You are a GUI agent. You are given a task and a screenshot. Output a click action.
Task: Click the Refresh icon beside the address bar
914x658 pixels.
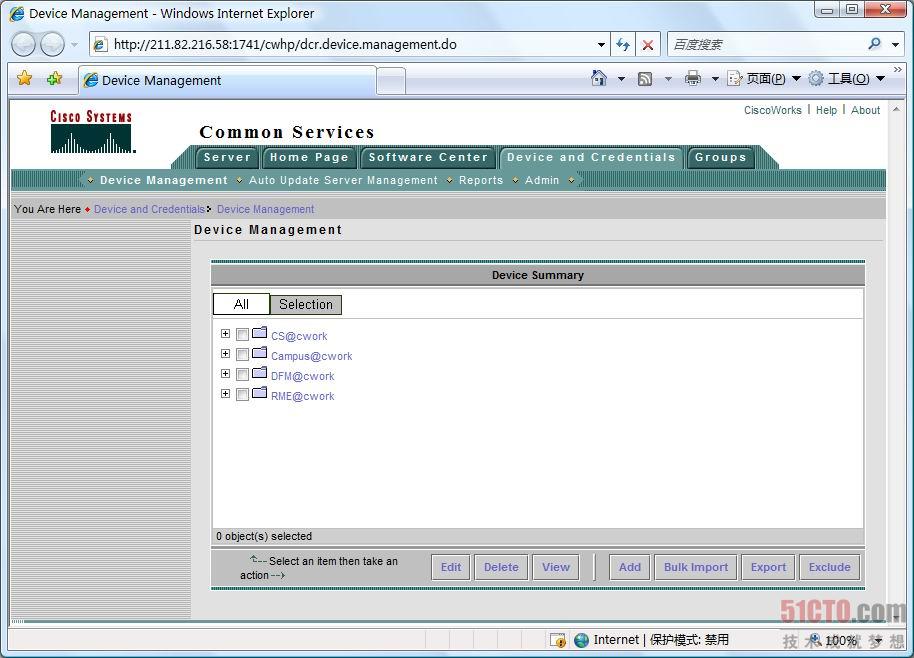[x=623, y=44]
